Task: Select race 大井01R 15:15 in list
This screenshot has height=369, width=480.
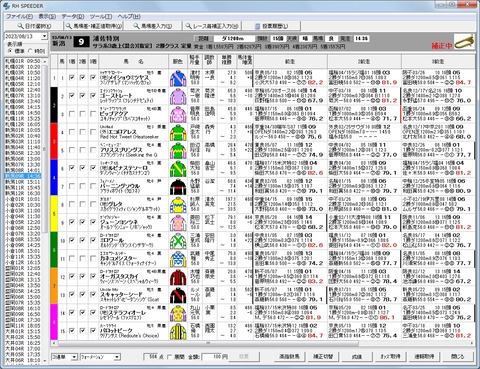Action: click(x=23, y=332)
